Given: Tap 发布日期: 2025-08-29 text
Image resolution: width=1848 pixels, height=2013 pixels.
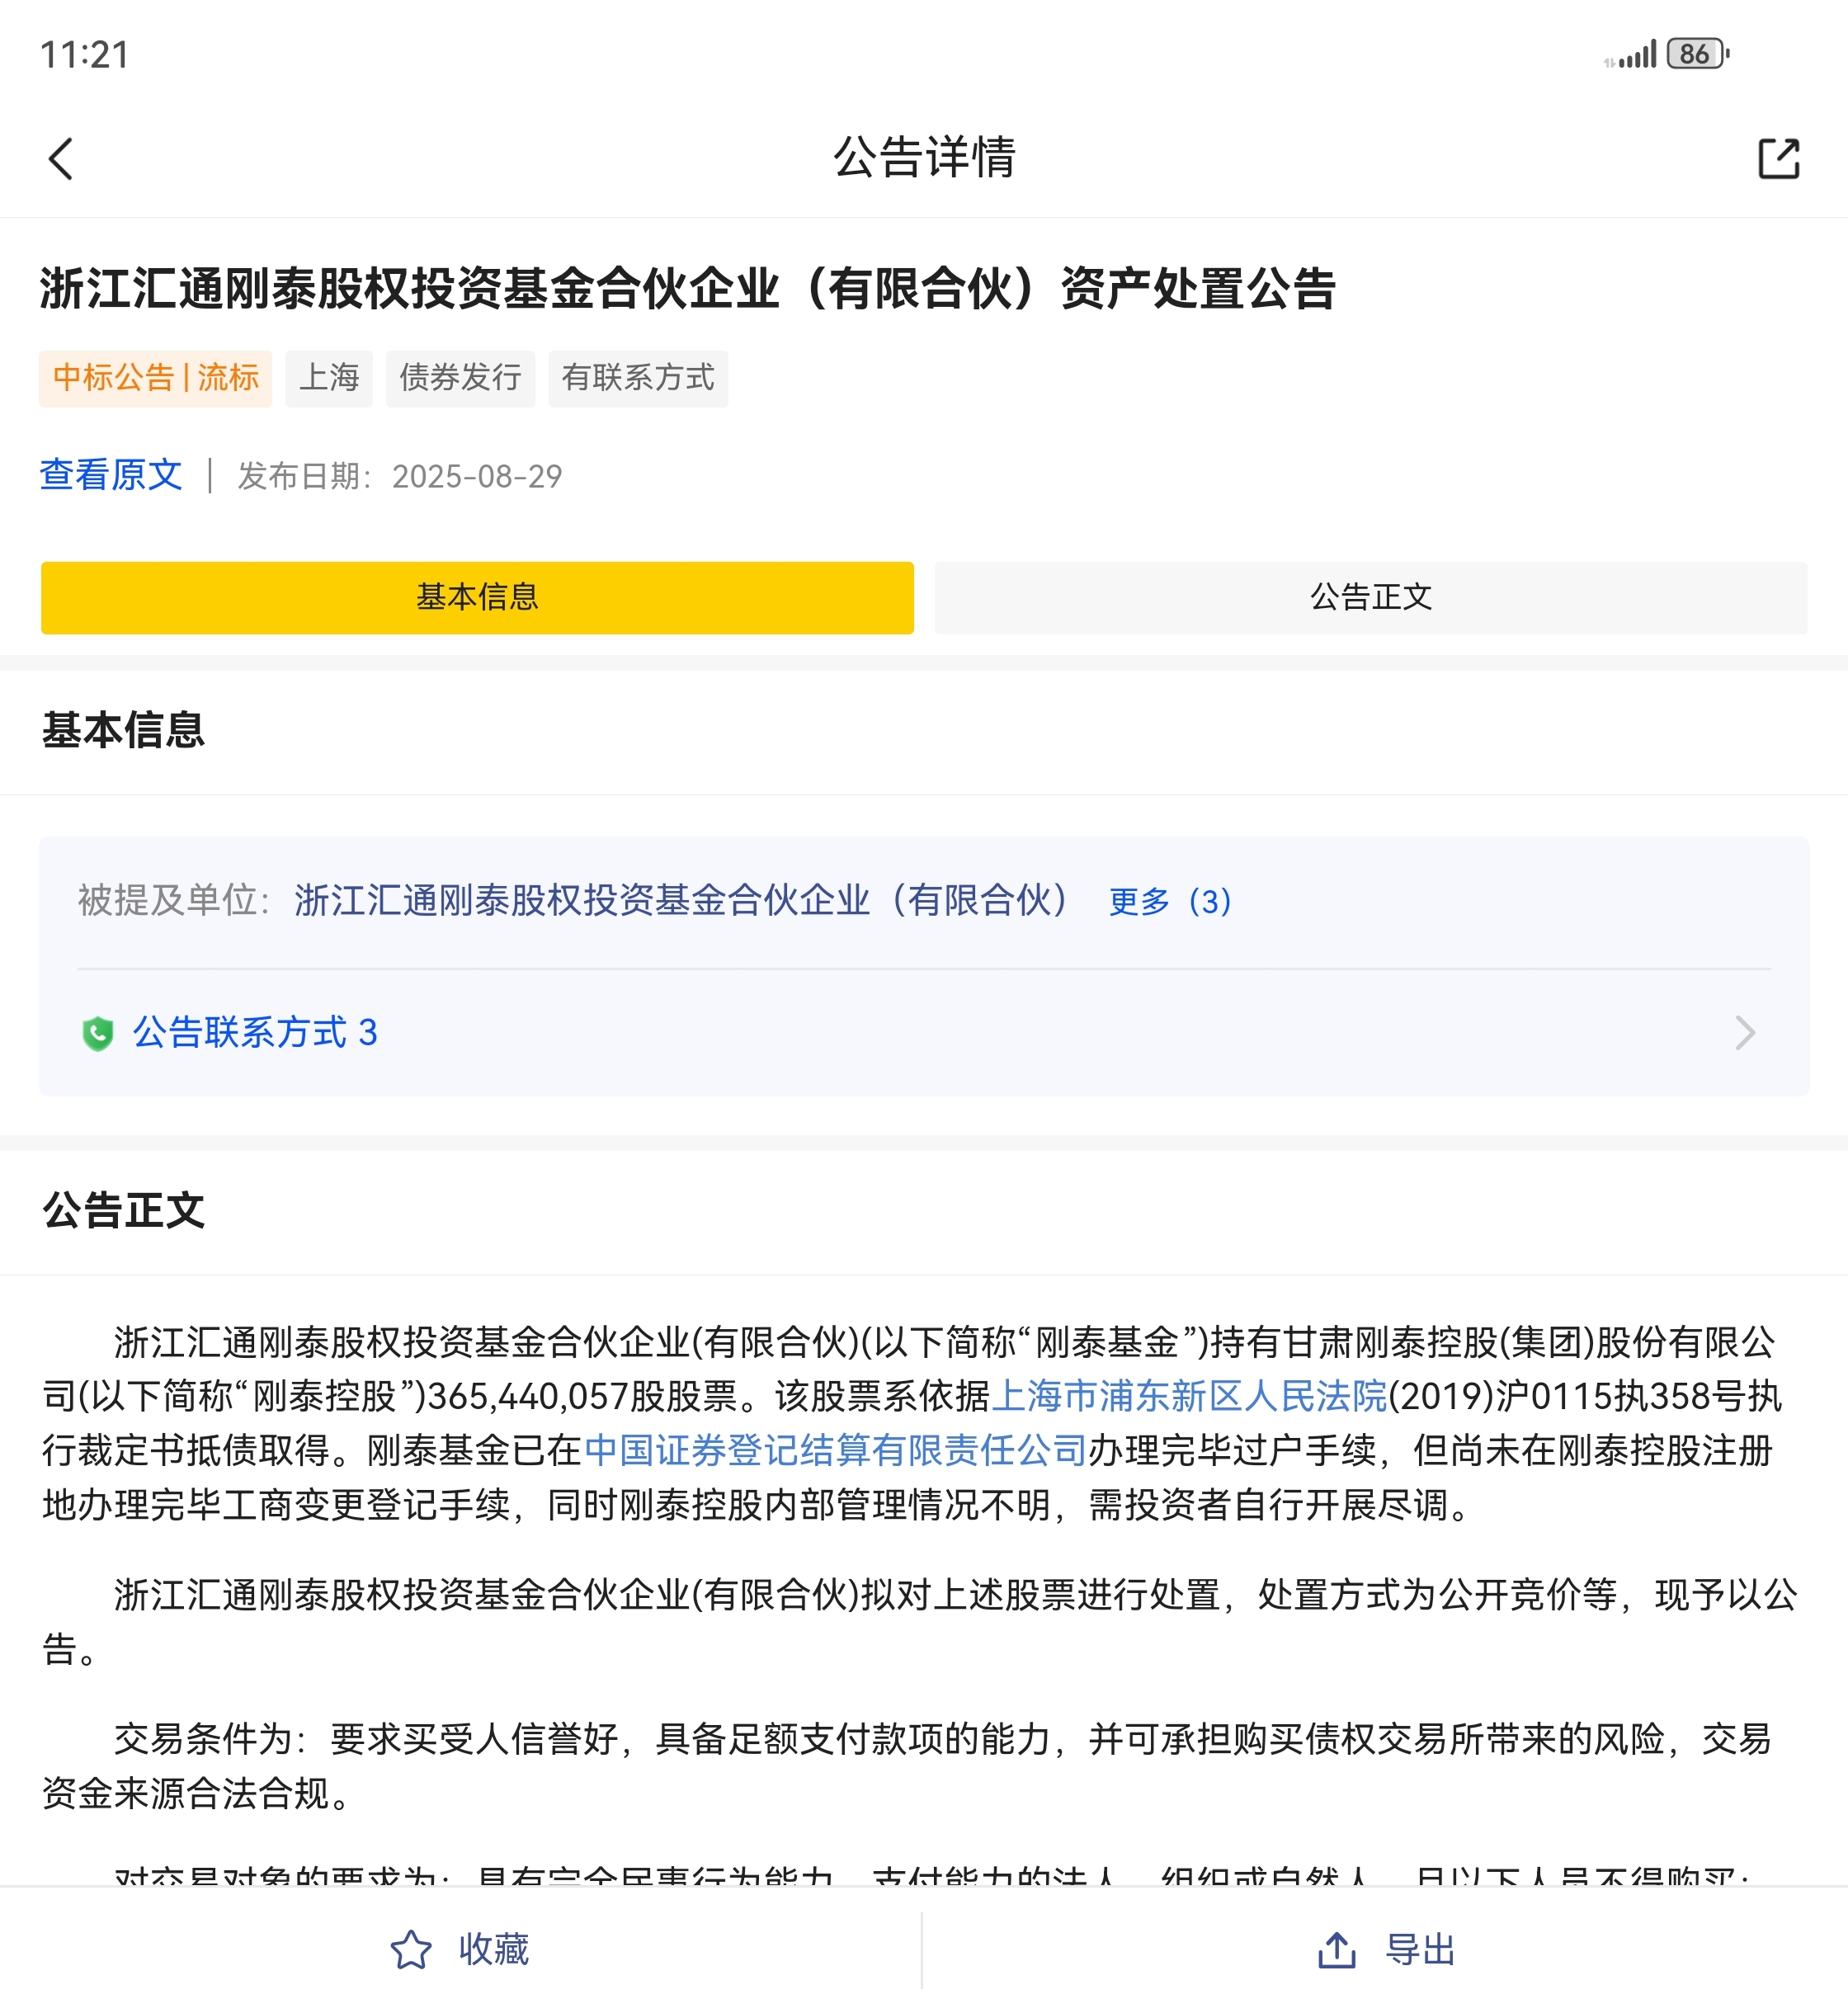Looking at the screenshot, I should point(400,476).
